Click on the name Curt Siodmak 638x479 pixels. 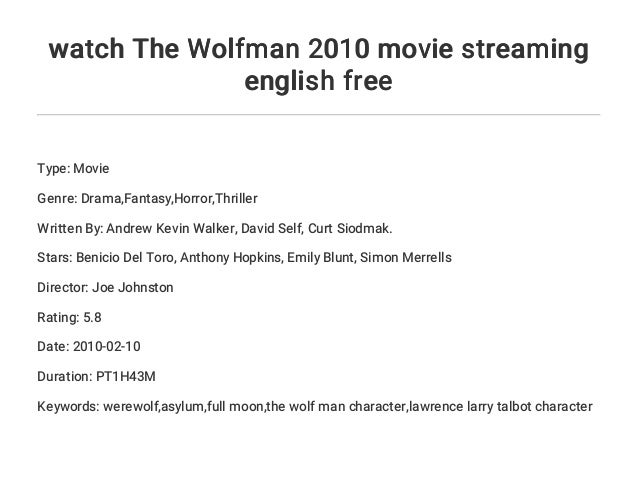coord(350,228)
